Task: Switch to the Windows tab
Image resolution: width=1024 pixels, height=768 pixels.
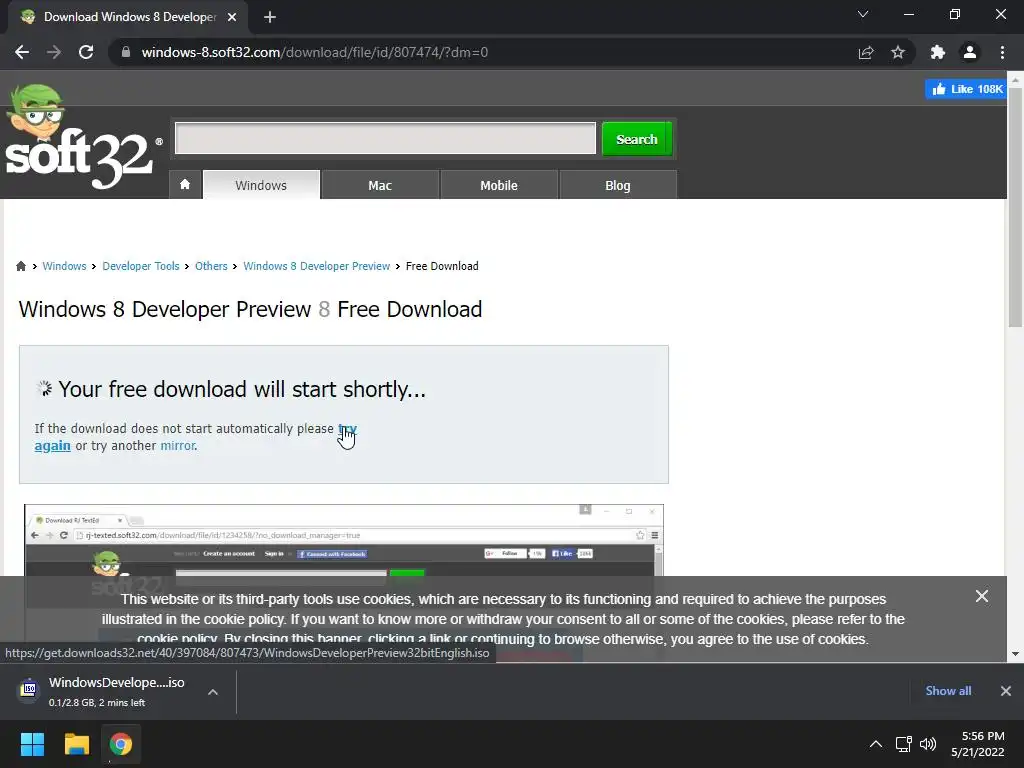Action: coord(261,185)
